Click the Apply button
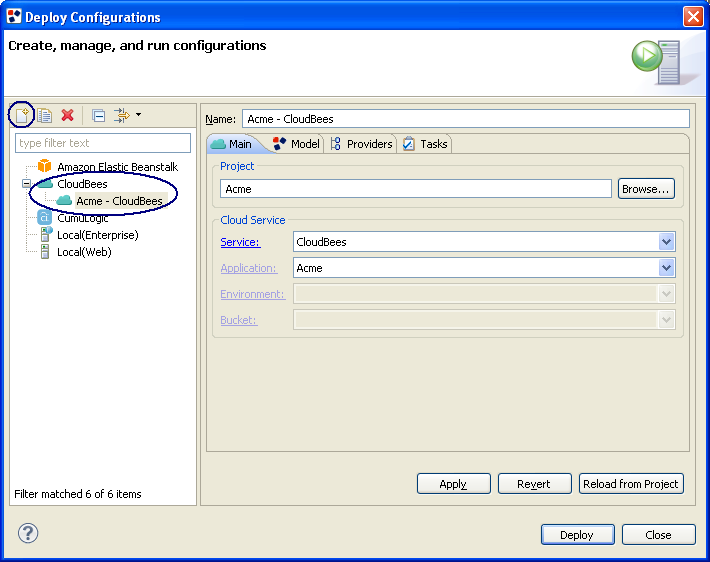The width and height of the screenshot is (710, 562). [453, 484]
